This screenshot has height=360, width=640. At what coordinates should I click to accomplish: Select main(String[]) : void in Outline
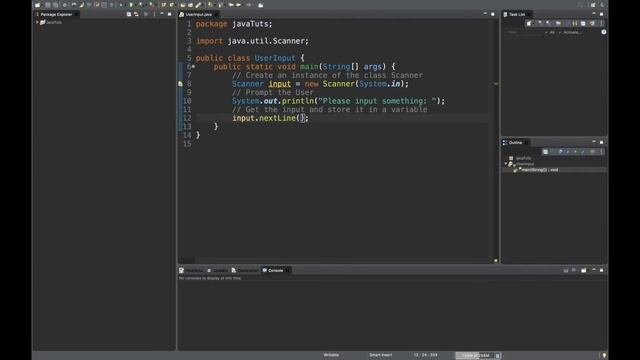coord(540,170)
